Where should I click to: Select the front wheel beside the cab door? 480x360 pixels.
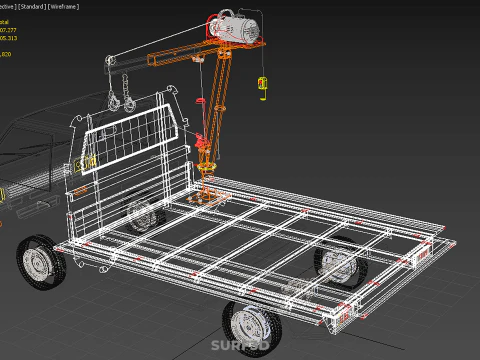[41, 263]
